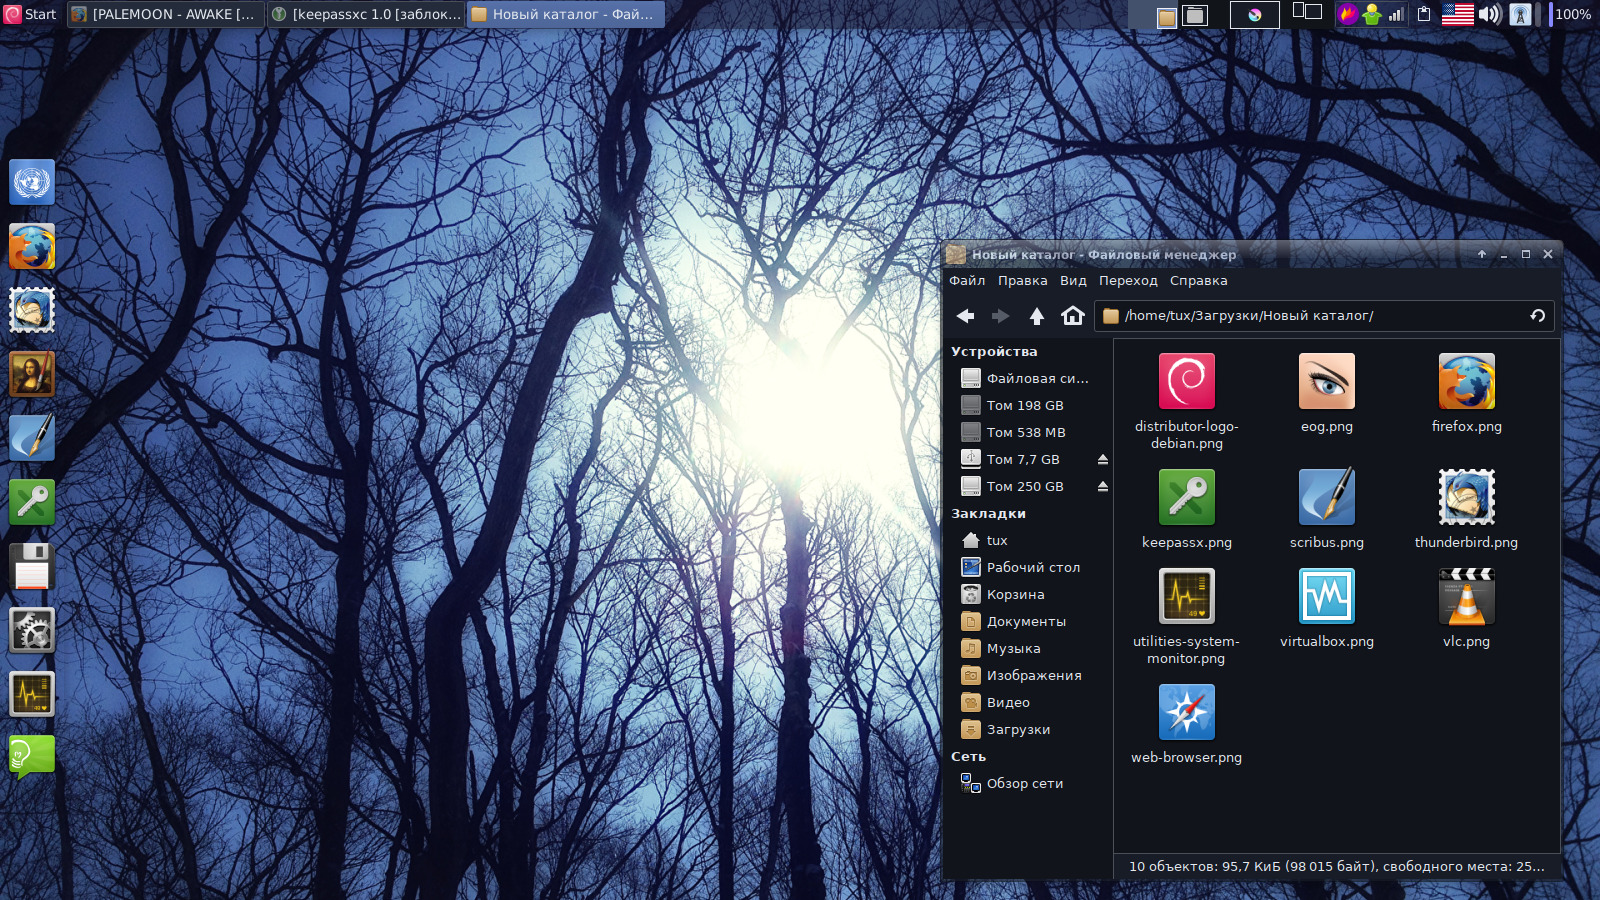1600x900 pixels.
Task: Go to parent folder with up arrow
Action: tap(1037, 316)
